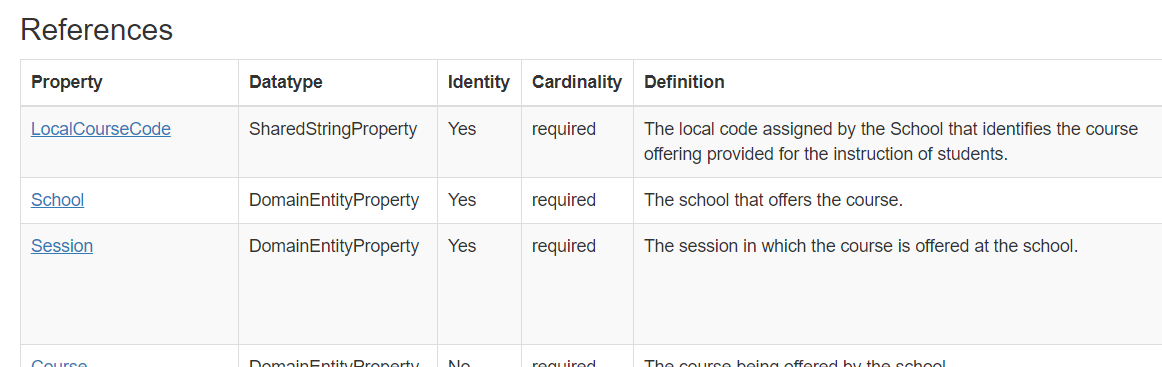Click the Identity Yes in Session row
1162x367 pixels.
pyautogui.click(x=462, y=245)
